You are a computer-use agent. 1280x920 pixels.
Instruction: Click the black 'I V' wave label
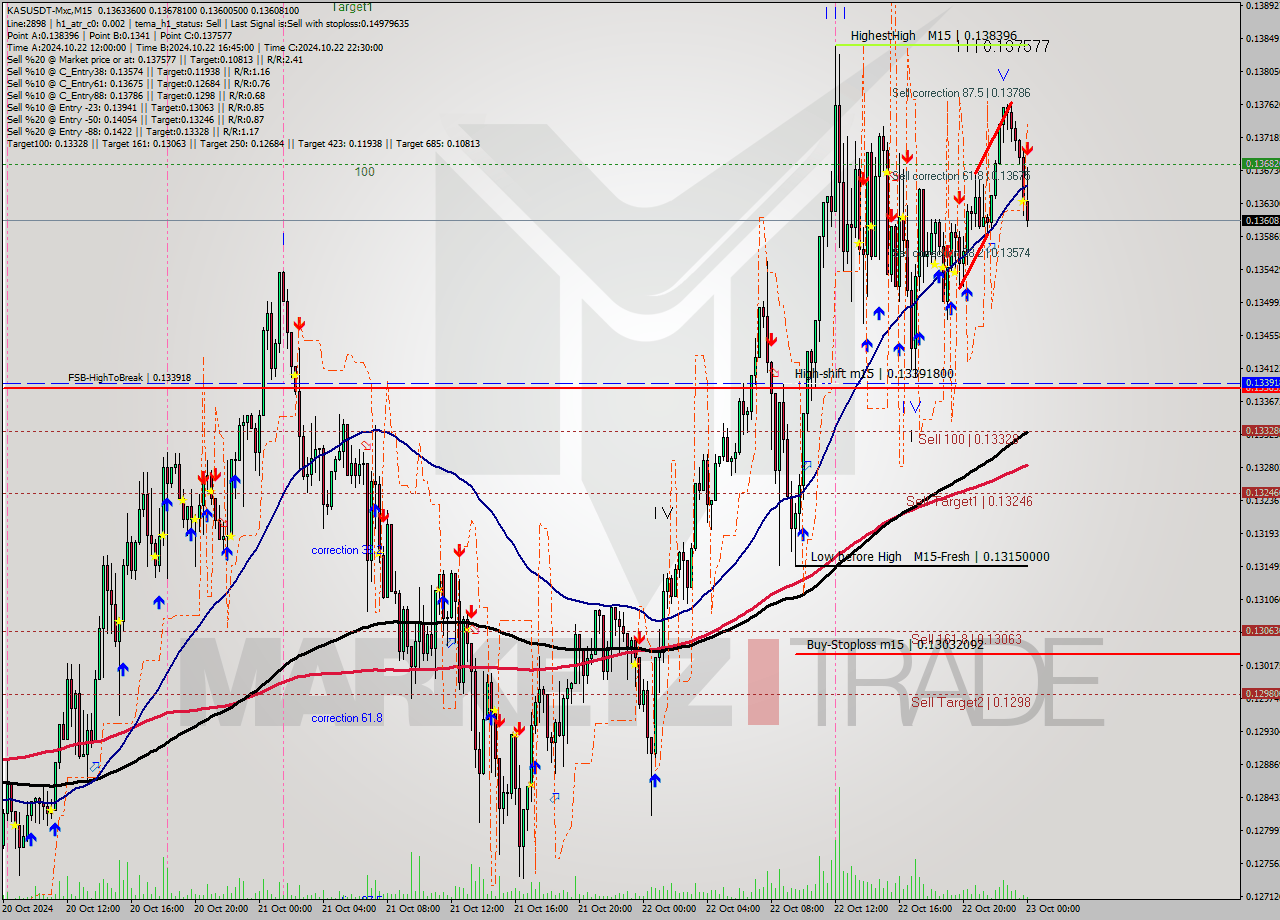point(663,513)
